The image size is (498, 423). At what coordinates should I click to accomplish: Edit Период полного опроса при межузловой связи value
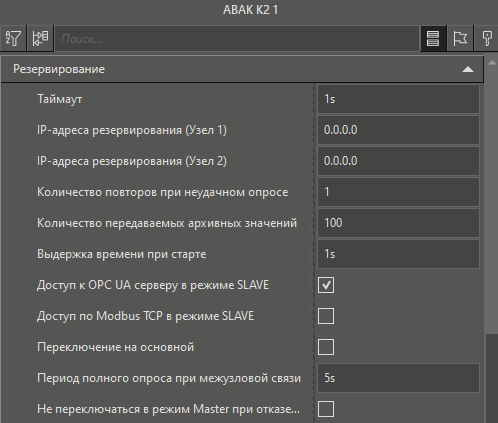(398, 378)
